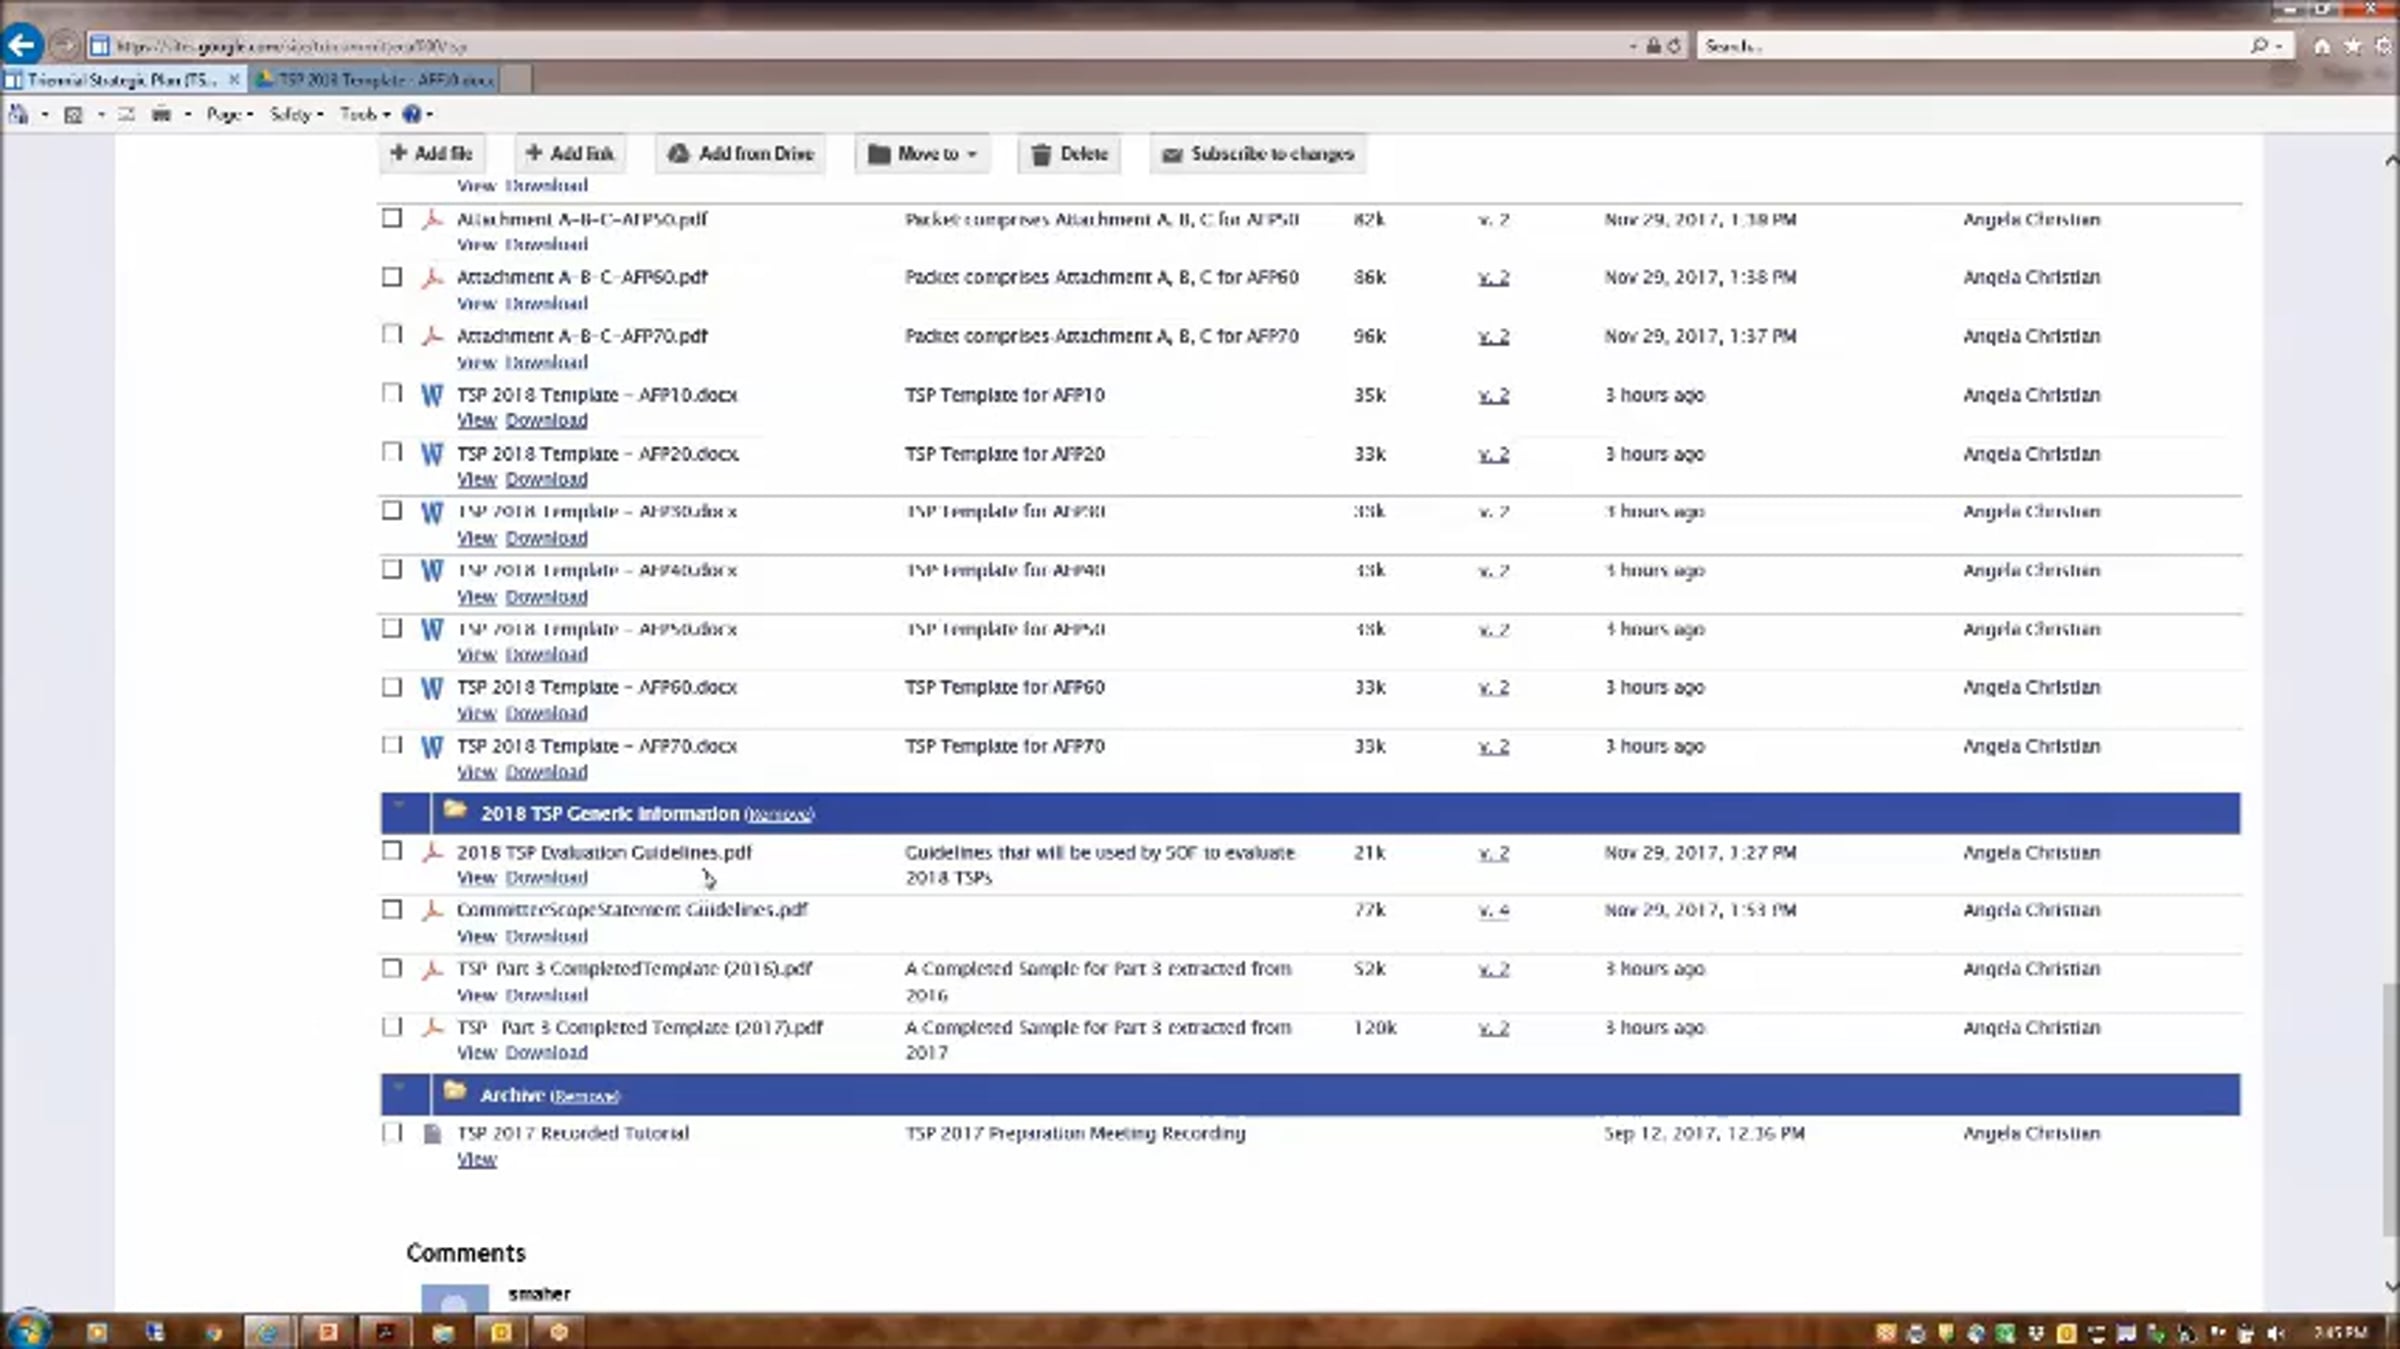
Task: Check the box for Attachment A-B-C-AFP60.pdf
Action: [x=392, y=277]
